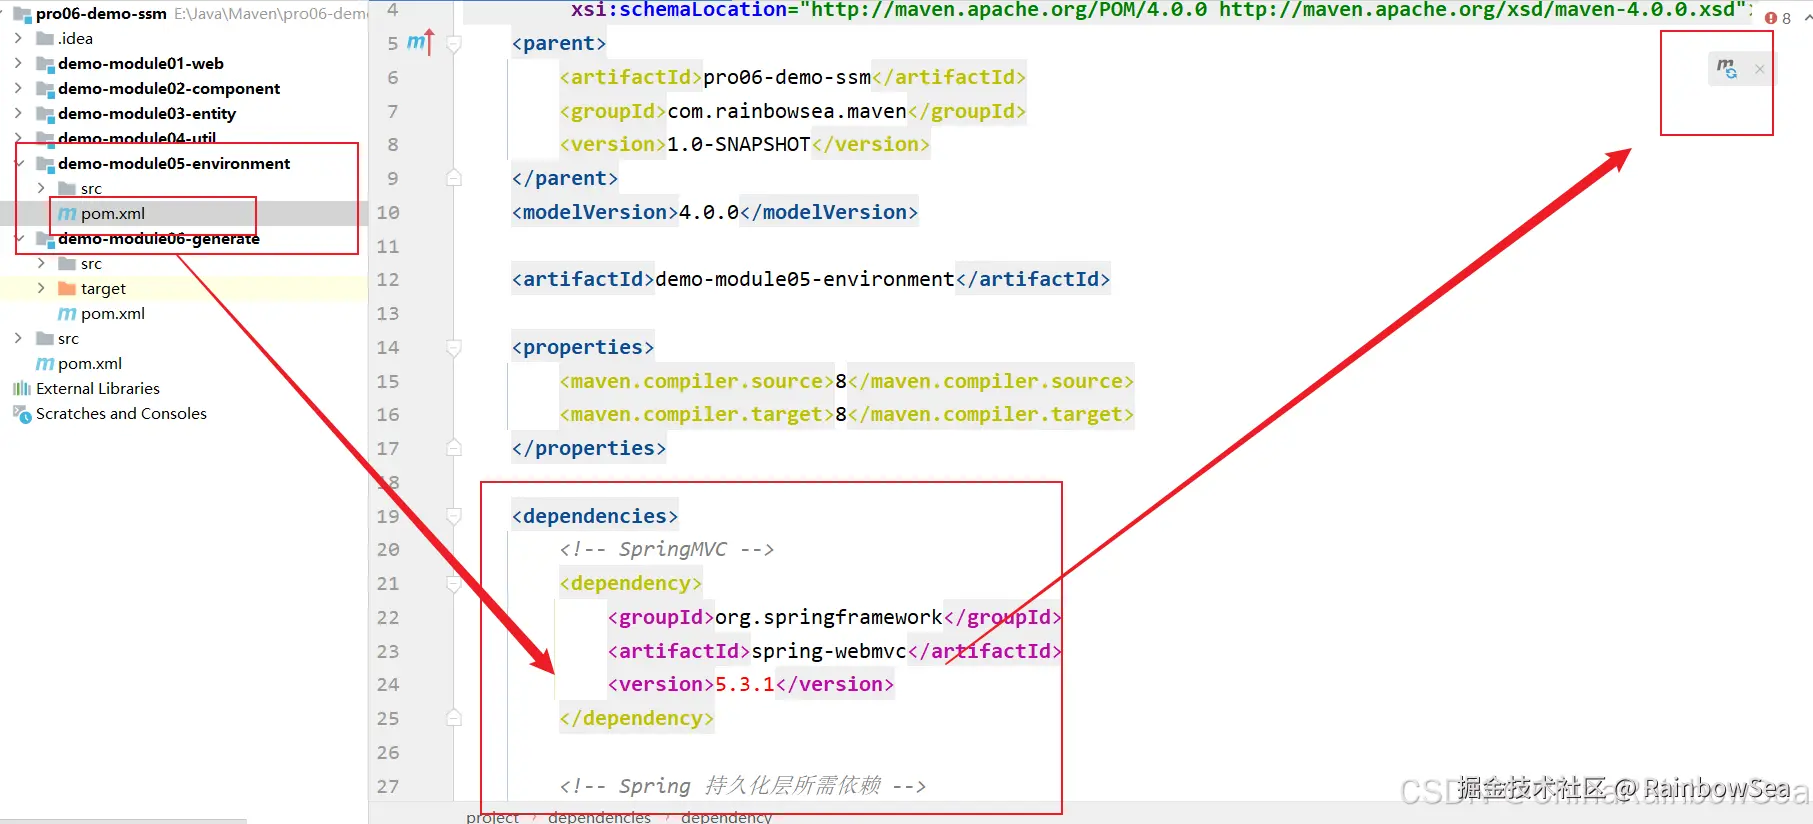1813x824 pixels.
Task: Click the dependencies breadcrumb at bottom
Action: pyautogui.click(x=599, y=817)
